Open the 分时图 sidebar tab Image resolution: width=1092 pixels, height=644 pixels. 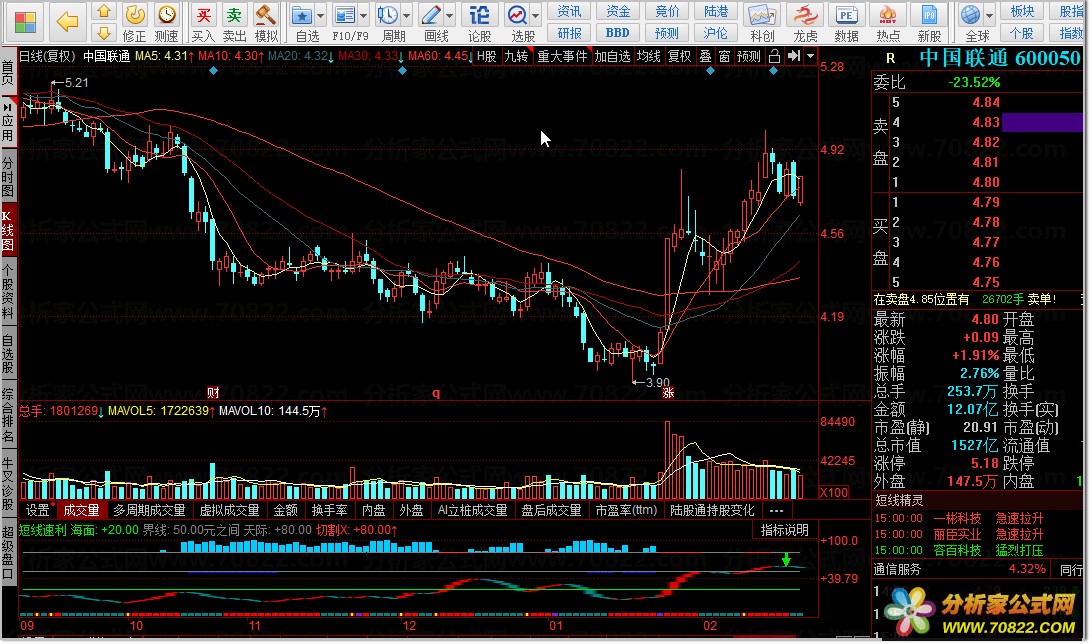point(8,176)
